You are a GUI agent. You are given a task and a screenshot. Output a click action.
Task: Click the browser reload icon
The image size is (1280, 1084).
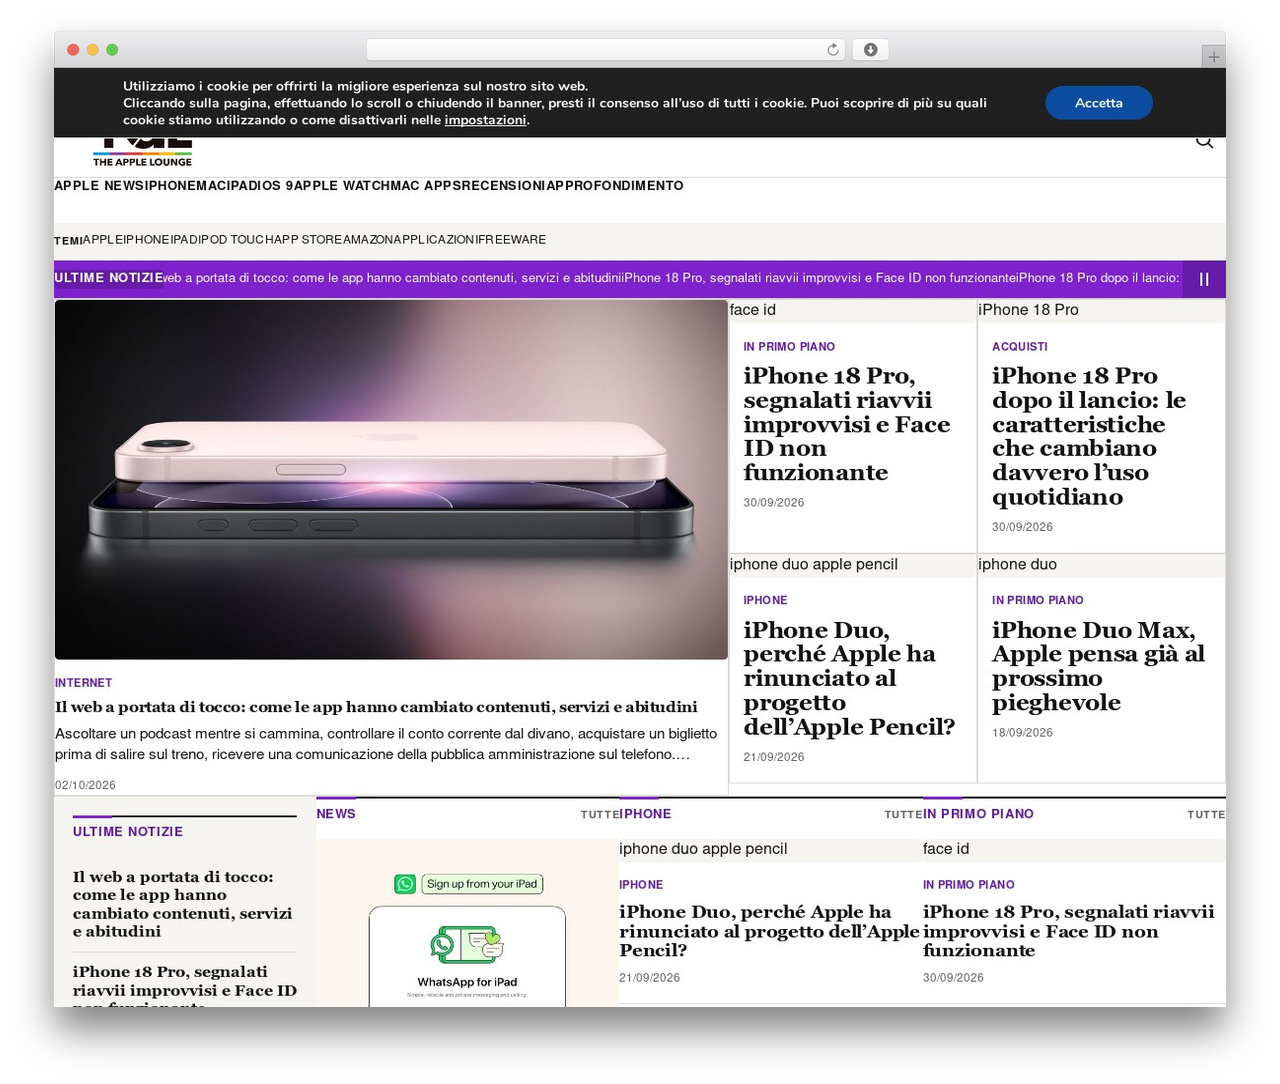(x=832, y=49)
